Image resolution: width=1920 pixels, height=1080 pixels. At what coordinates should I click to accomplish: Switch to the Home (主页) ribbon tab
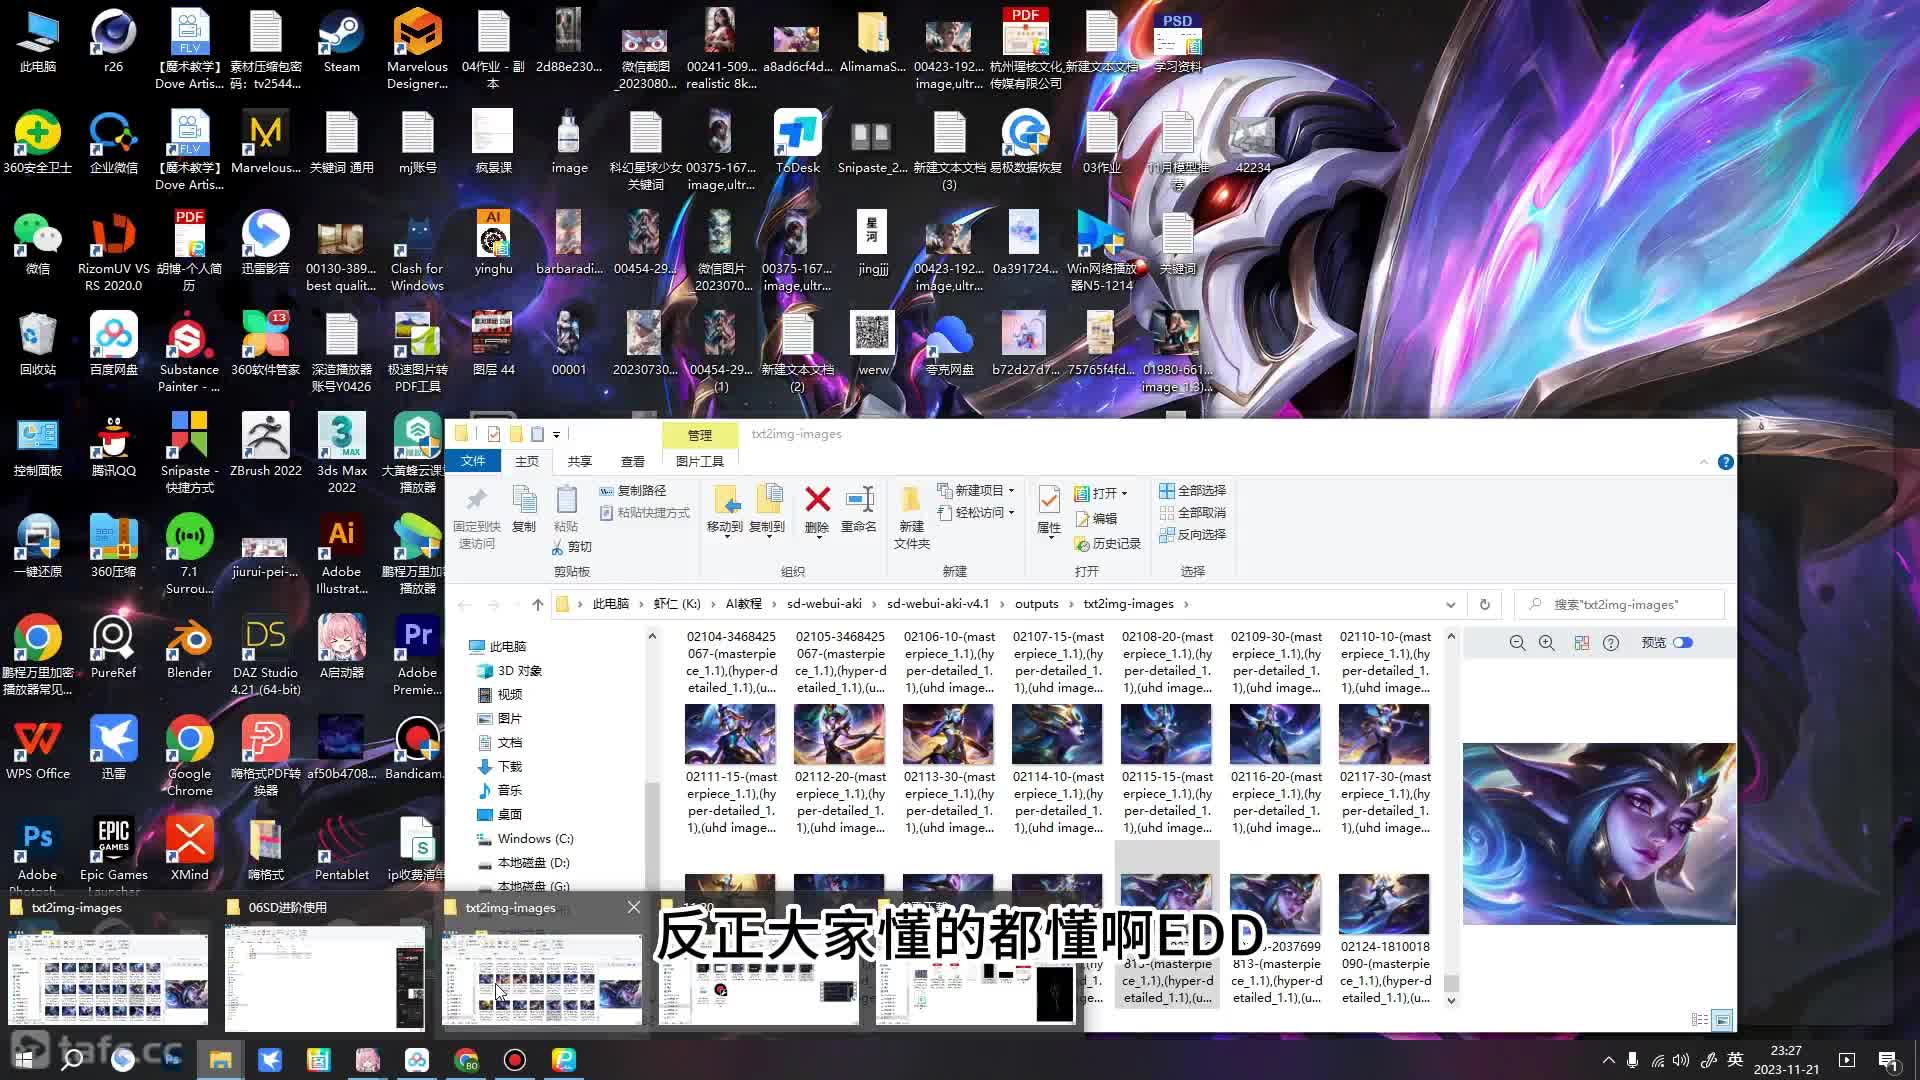(x=527, y=461)
